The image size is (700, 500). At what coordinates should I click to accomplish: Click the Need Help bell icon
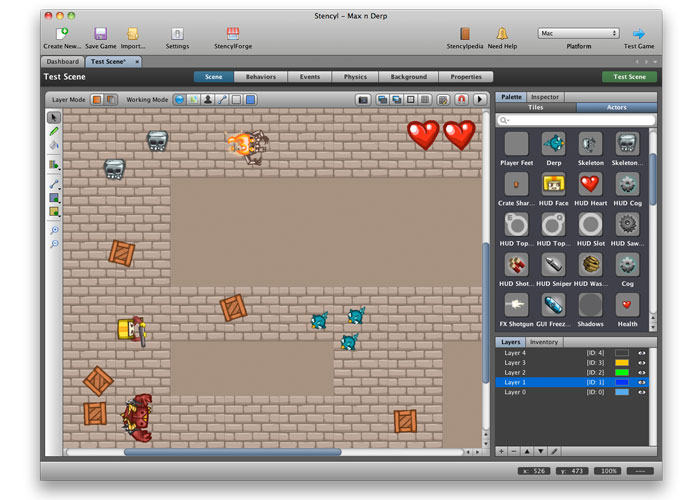click(x=502, y=33)
